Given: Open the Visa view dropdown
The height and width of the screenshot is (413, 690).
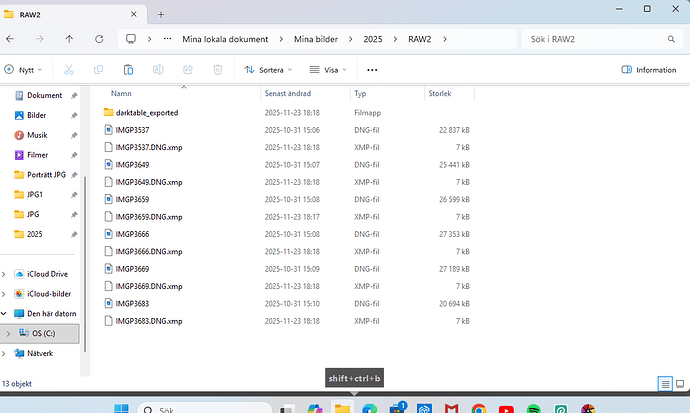Looking at the screenshot, I should coord(330,70).
